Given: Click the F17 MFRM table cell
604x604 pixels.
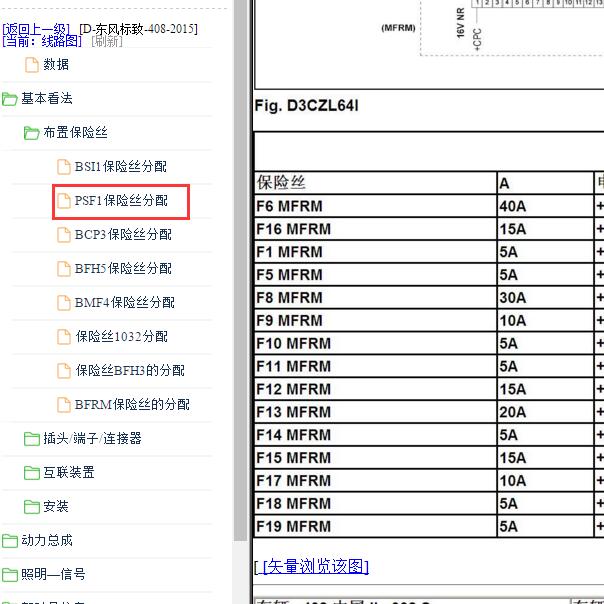Looking at the screenshot, I should click(376, 480).
